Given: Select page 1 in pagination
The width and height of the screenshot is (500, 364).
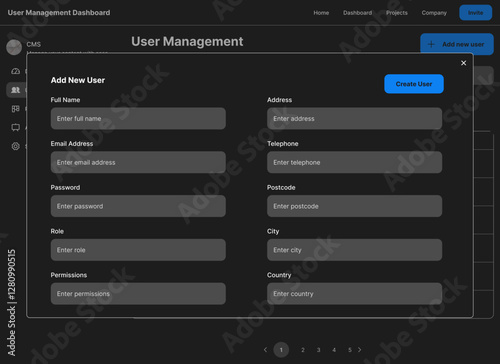Looking at the screenshot, I should tap(281, 350).
